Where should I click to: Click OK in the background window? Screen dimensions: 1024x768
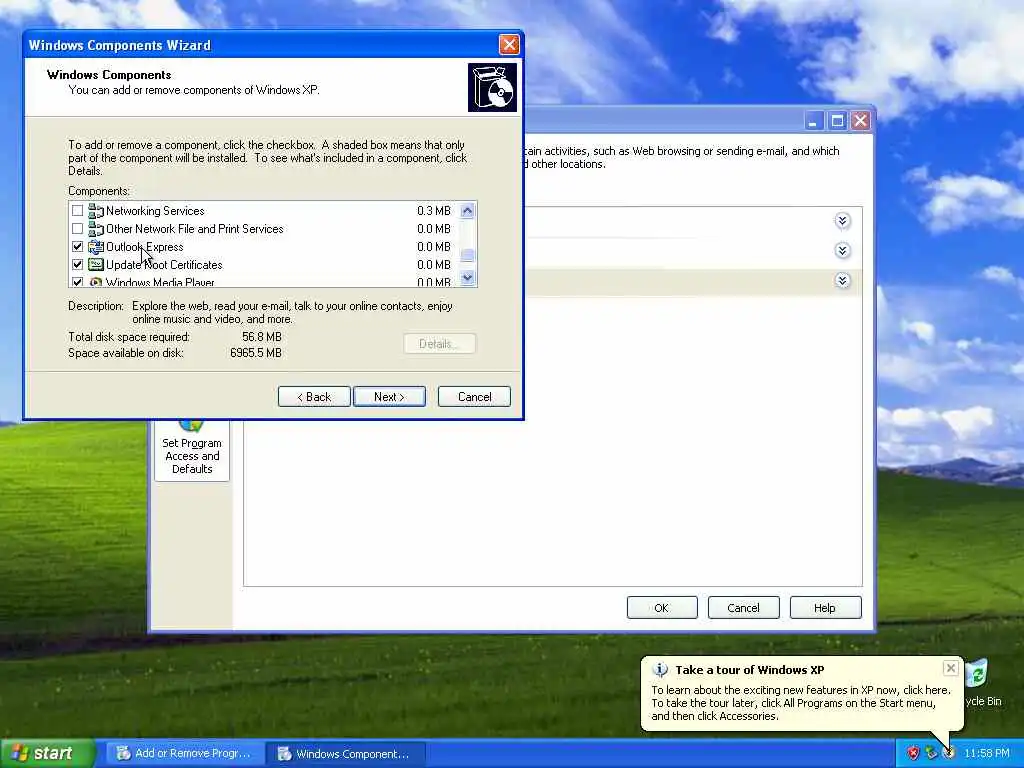[x=662, y=608]
